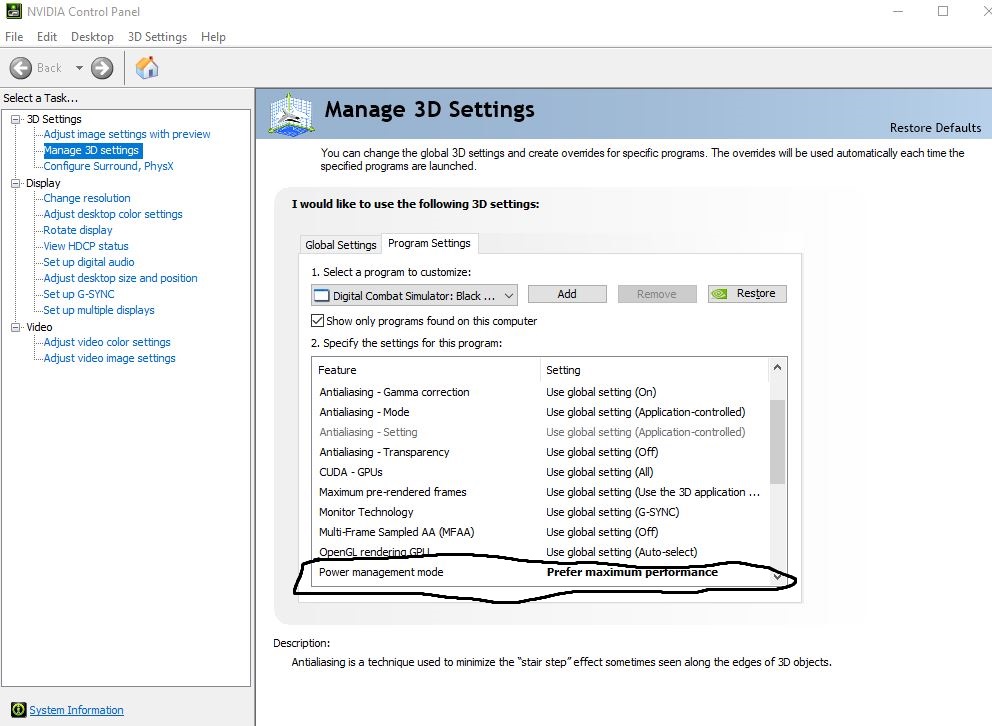Viewport: 992px width, 726px height.
Task: Select Maximum pre-rendered frames row
Action: tap(541, 492)
